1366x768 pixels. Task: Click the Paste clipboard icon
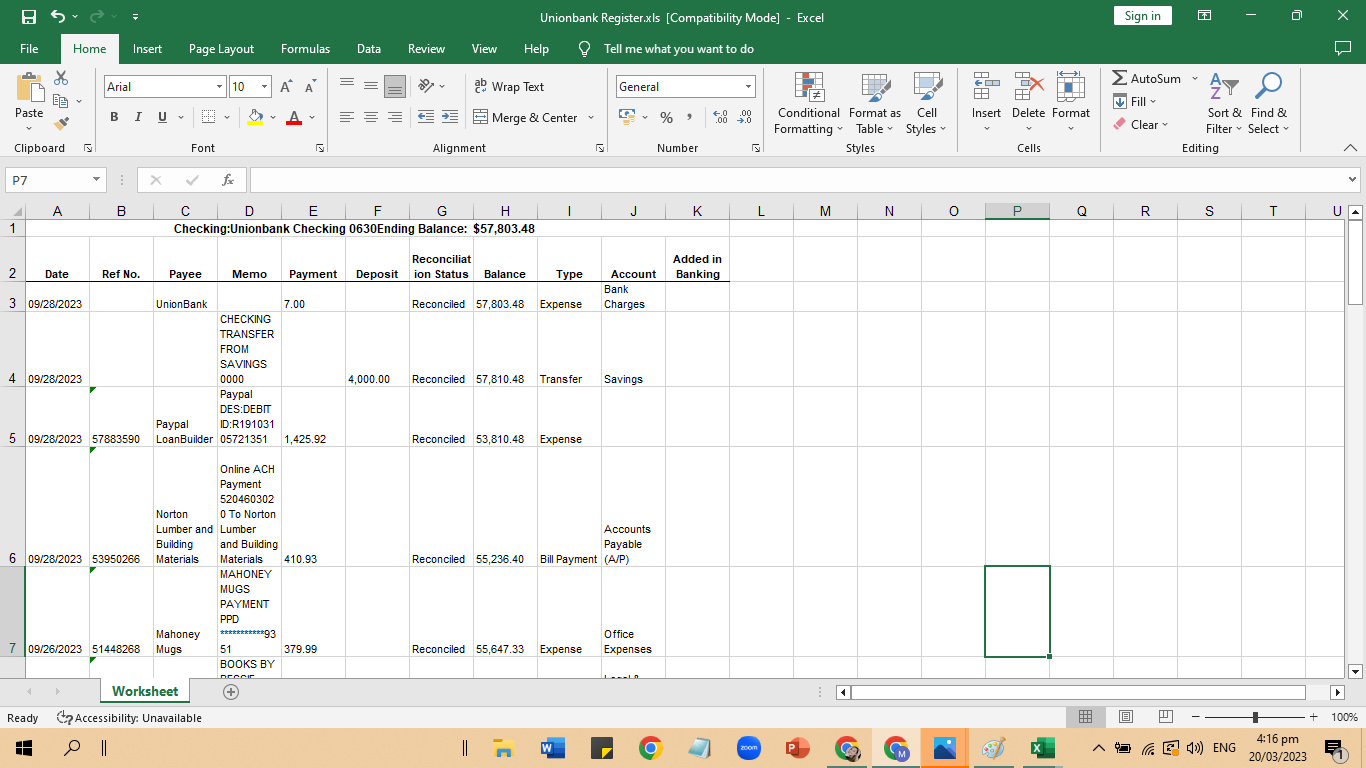coord(29,87)
